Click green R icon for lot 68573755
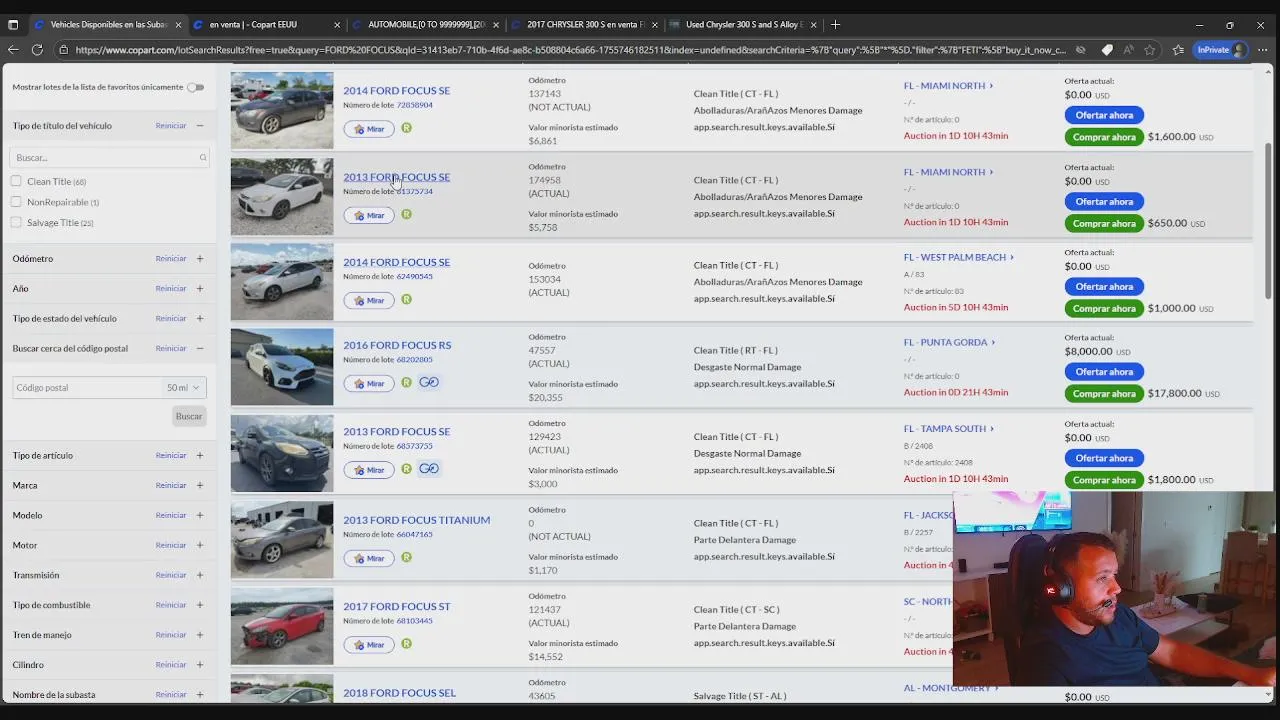The width and height of the screenshot is (1280, 720). (x=406, y=468)
